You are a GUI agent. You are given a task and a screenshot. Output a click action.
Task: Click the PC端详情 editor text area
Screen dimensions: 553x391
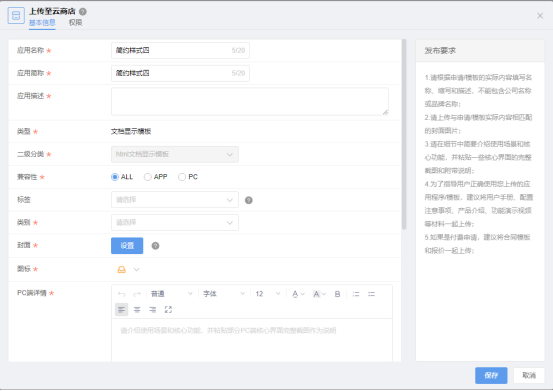click(x=252, y=340)
